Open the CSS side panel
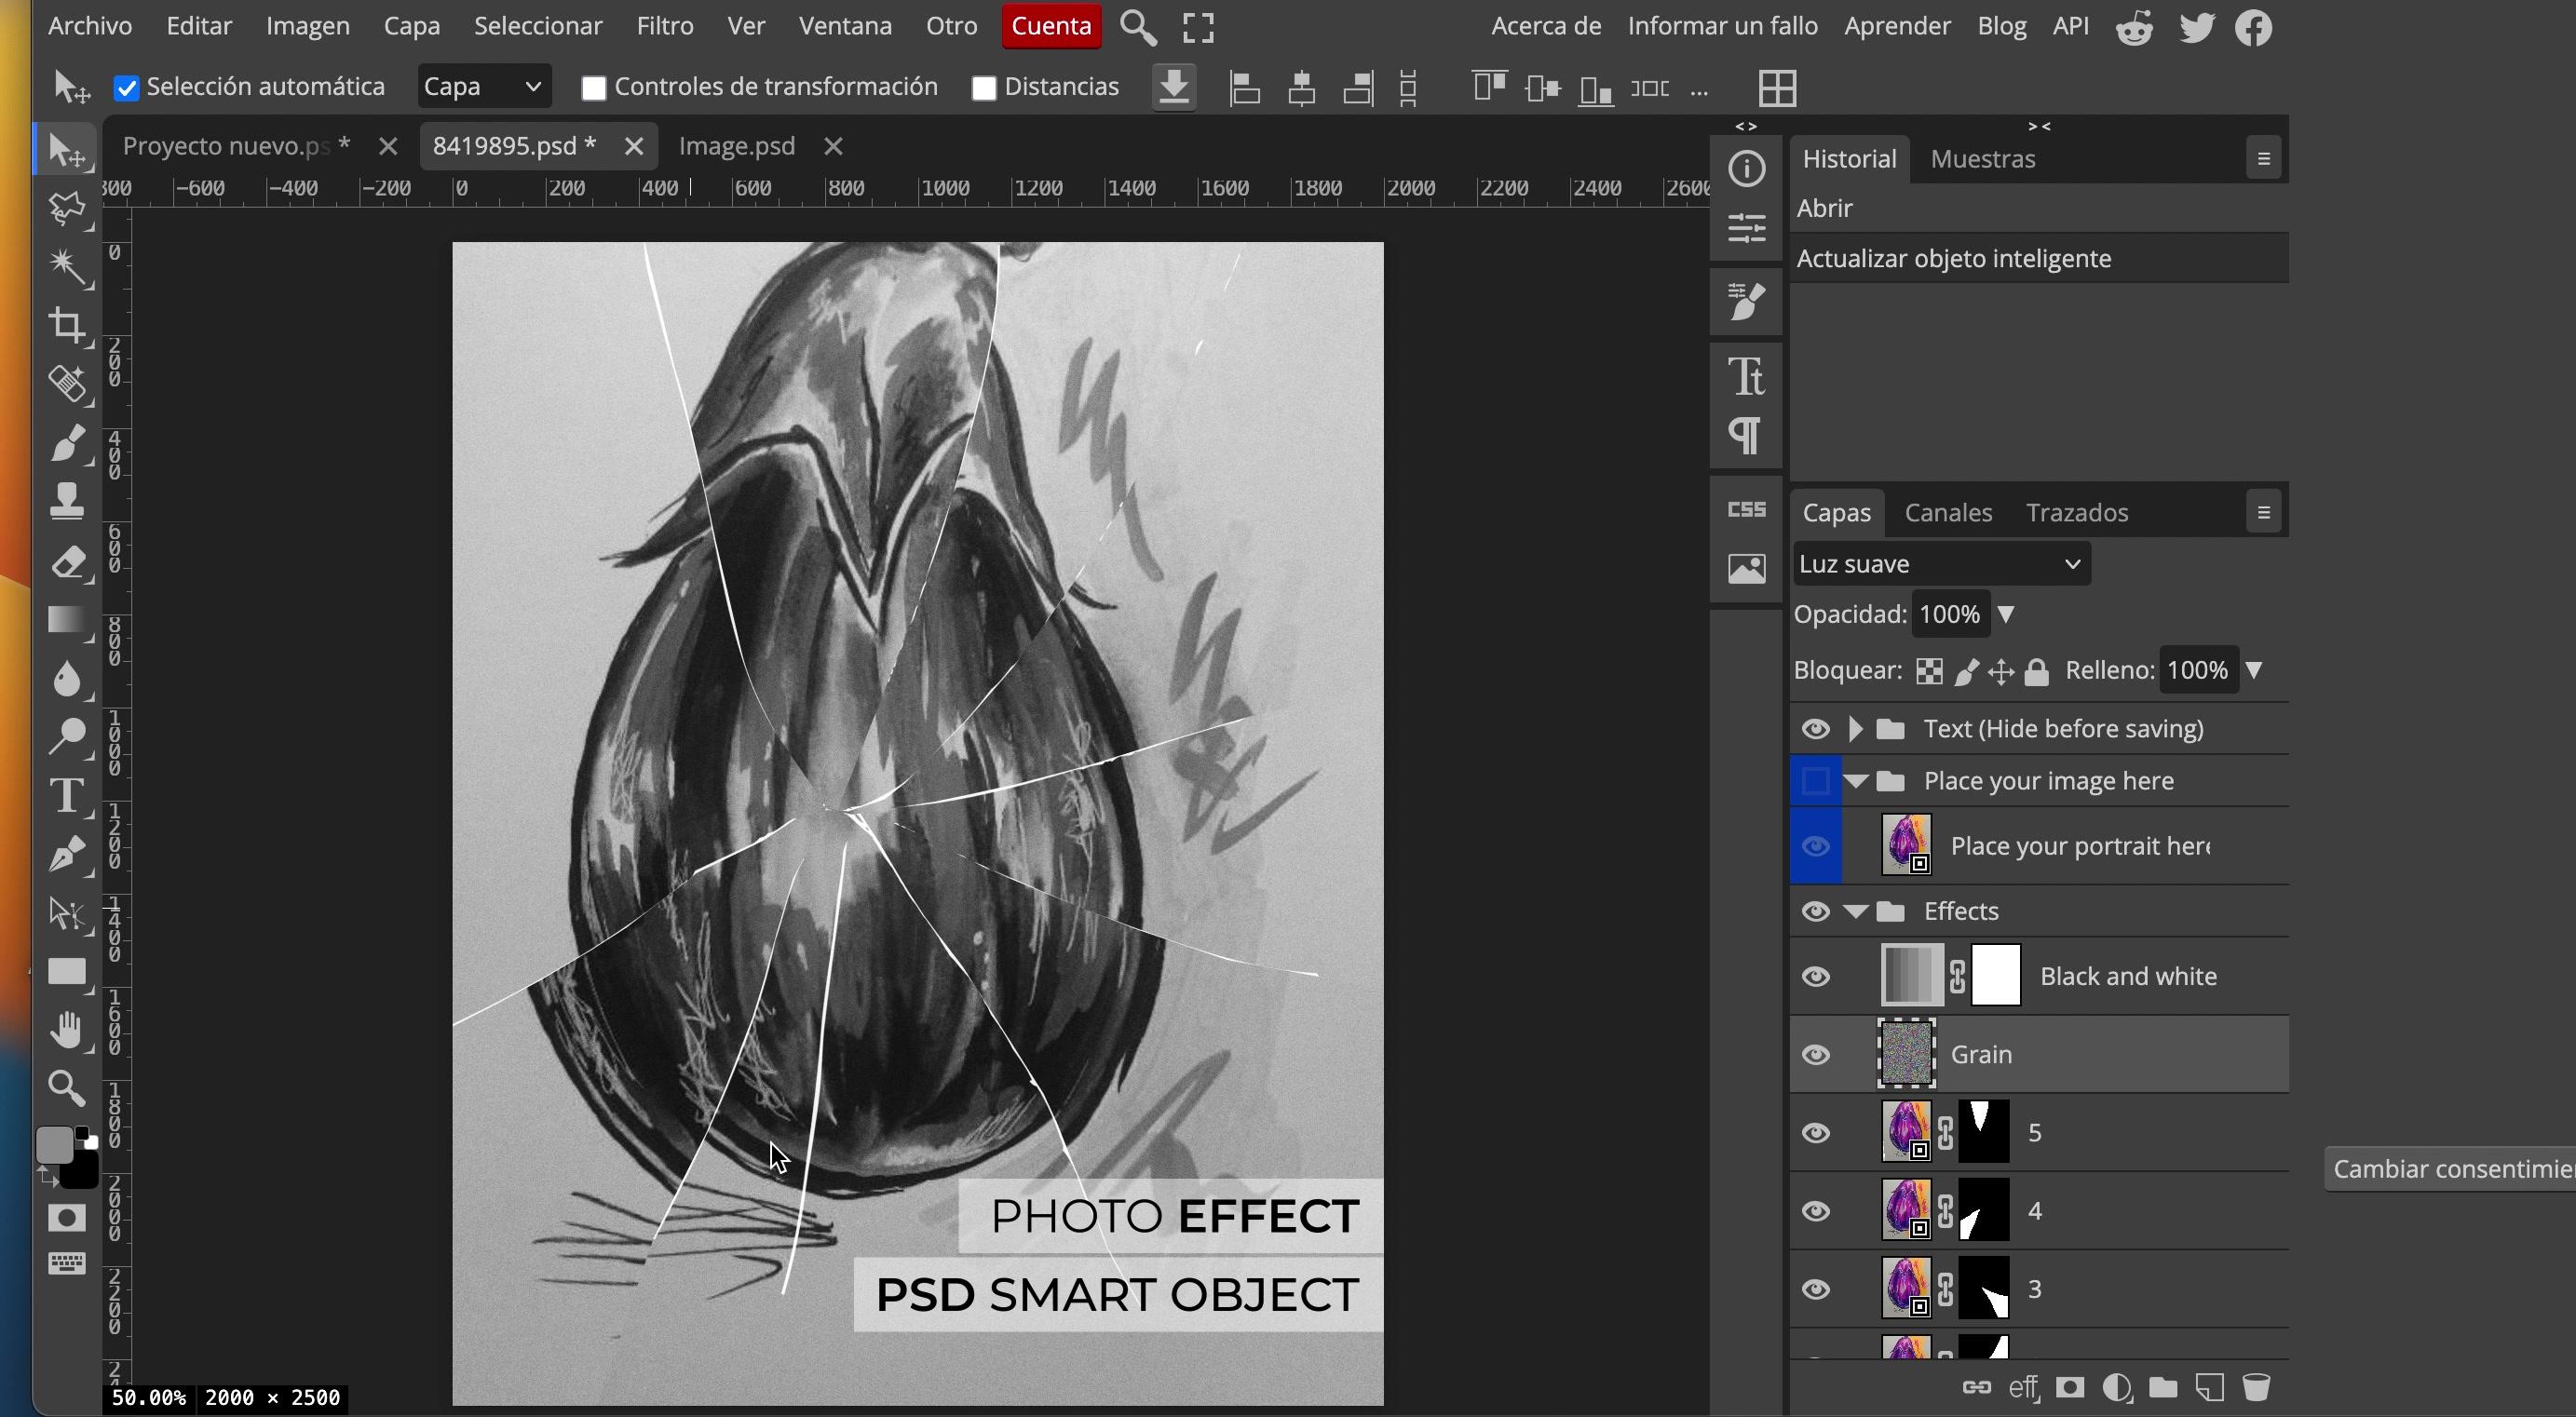This screenshot has height=1417, width=2576. pyautogui.click(x=1746, y=509)
